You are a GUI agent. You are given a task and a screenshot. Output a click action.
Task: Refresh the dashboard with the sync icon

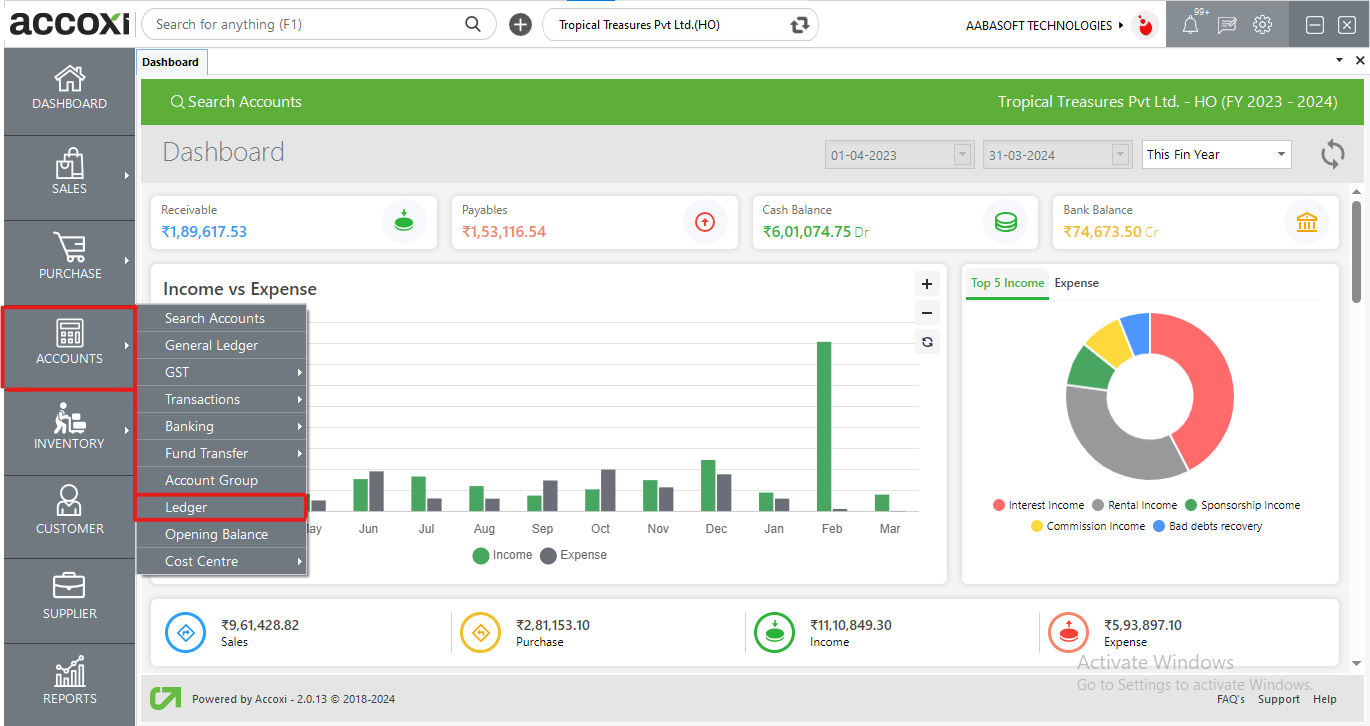point(1332,154)
